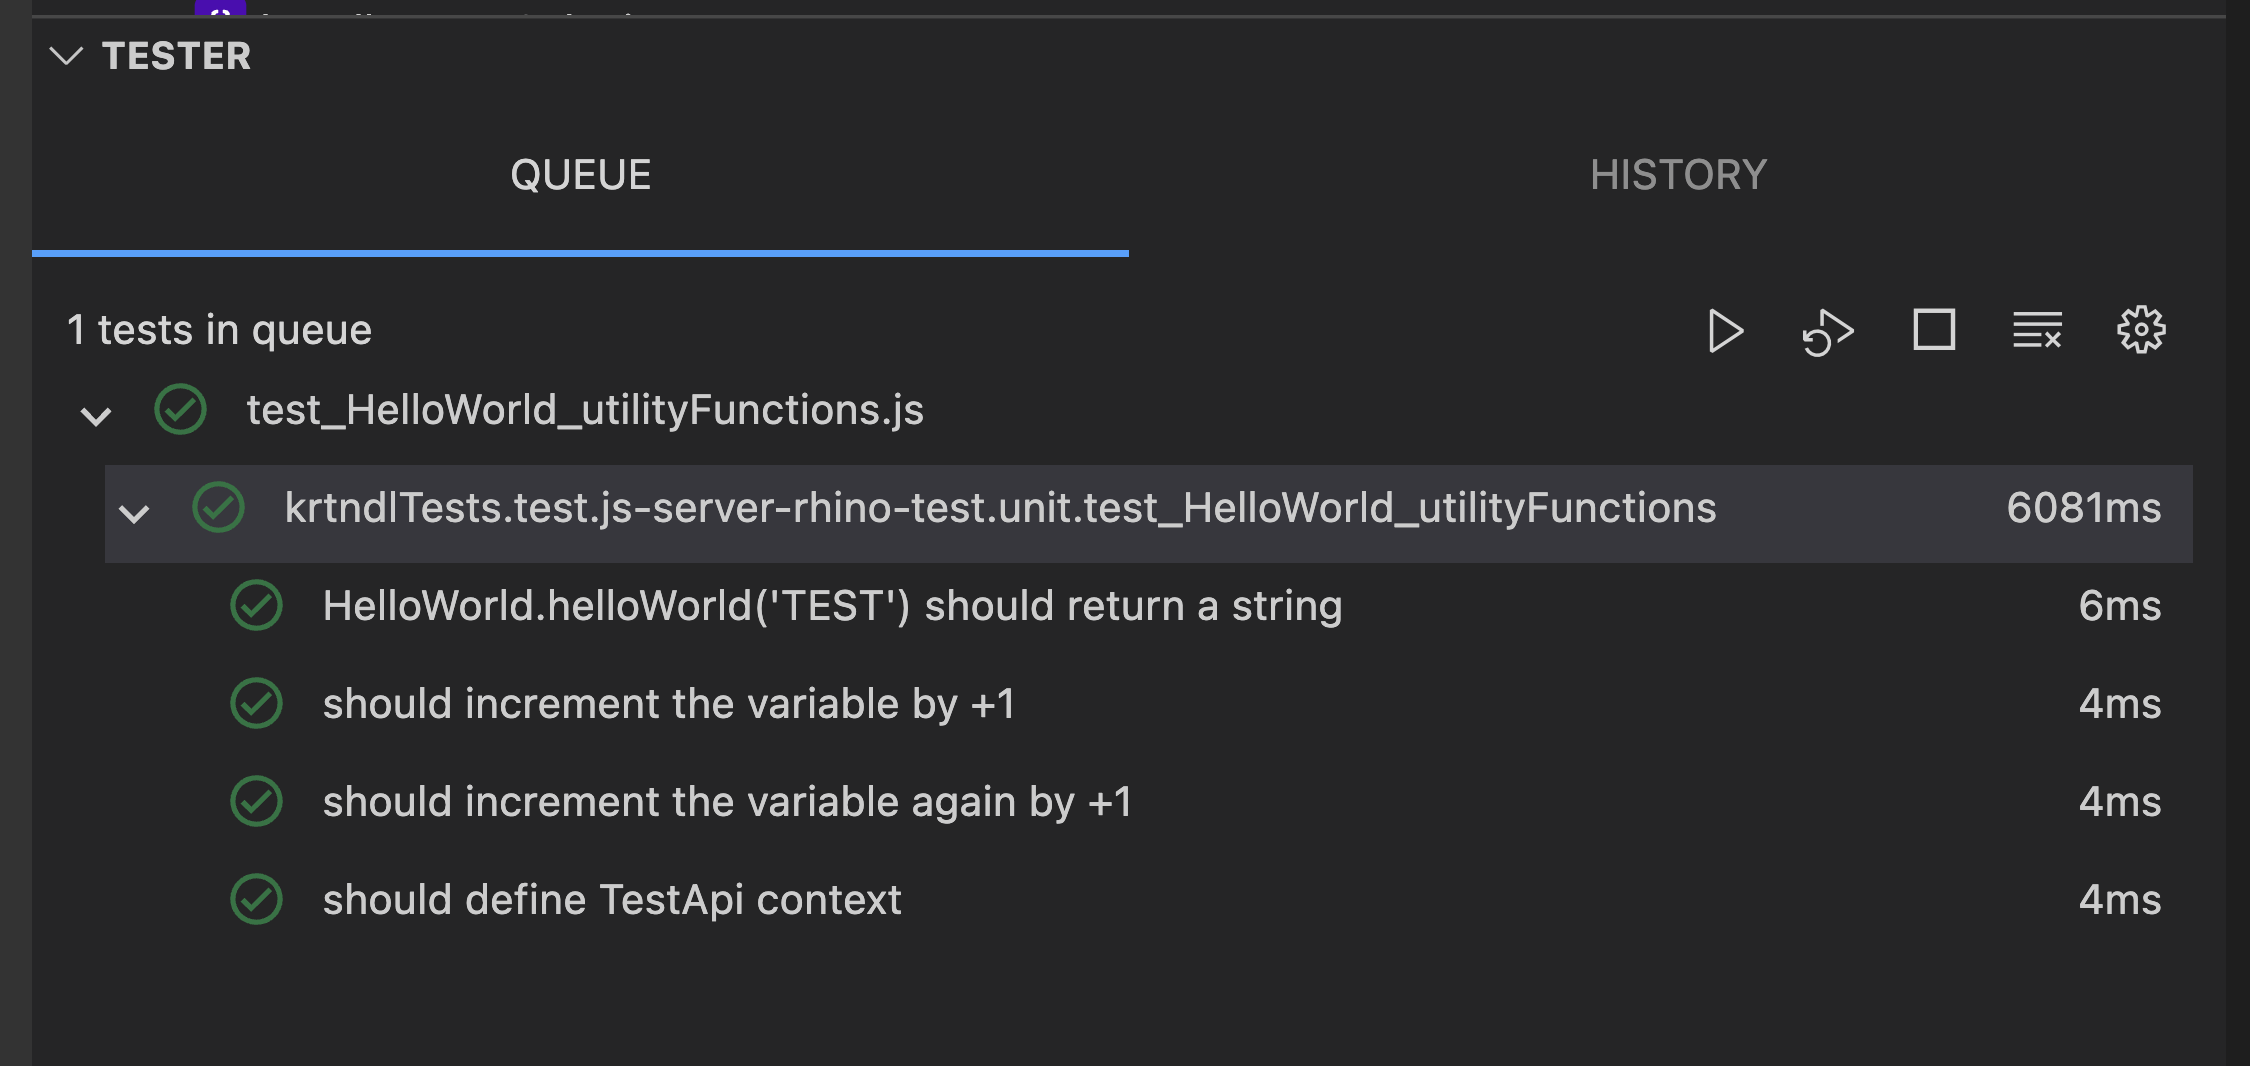Click the '1 tests in queue' label

point(220,330)
